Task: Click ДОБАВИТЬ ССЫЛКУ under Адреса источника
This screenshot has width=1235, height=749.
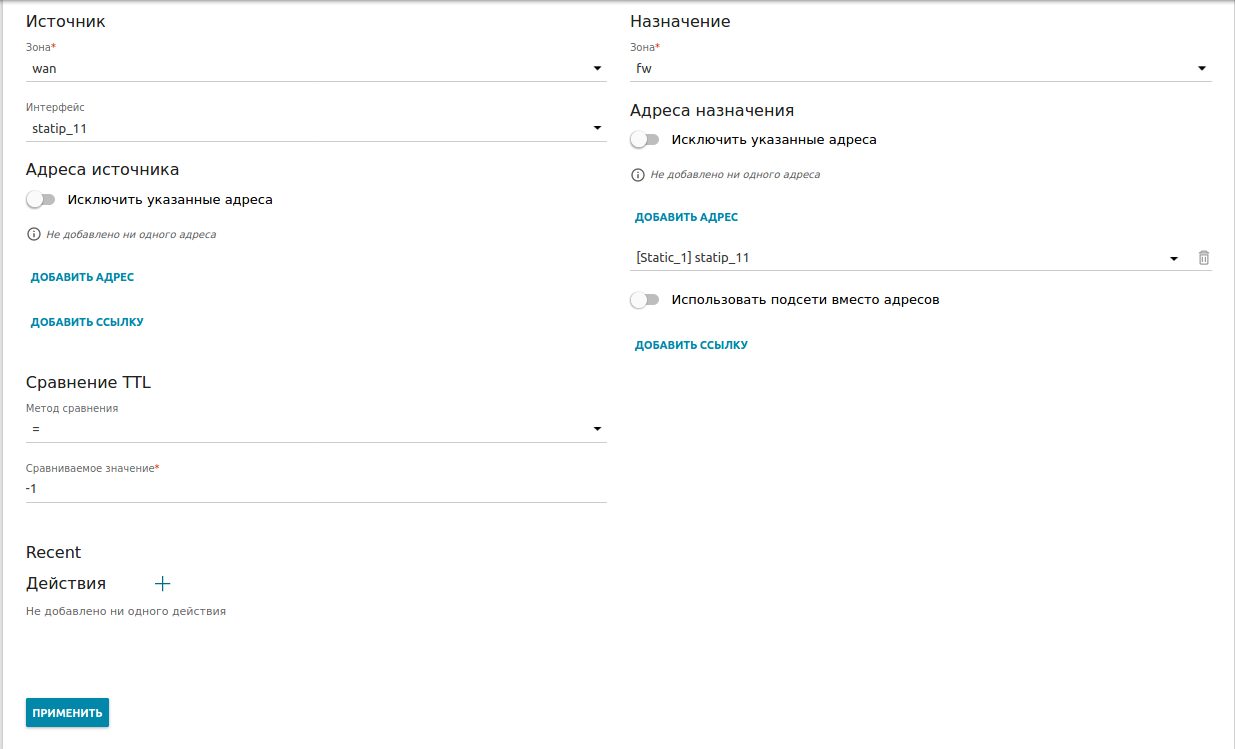Action: point(87,322)
